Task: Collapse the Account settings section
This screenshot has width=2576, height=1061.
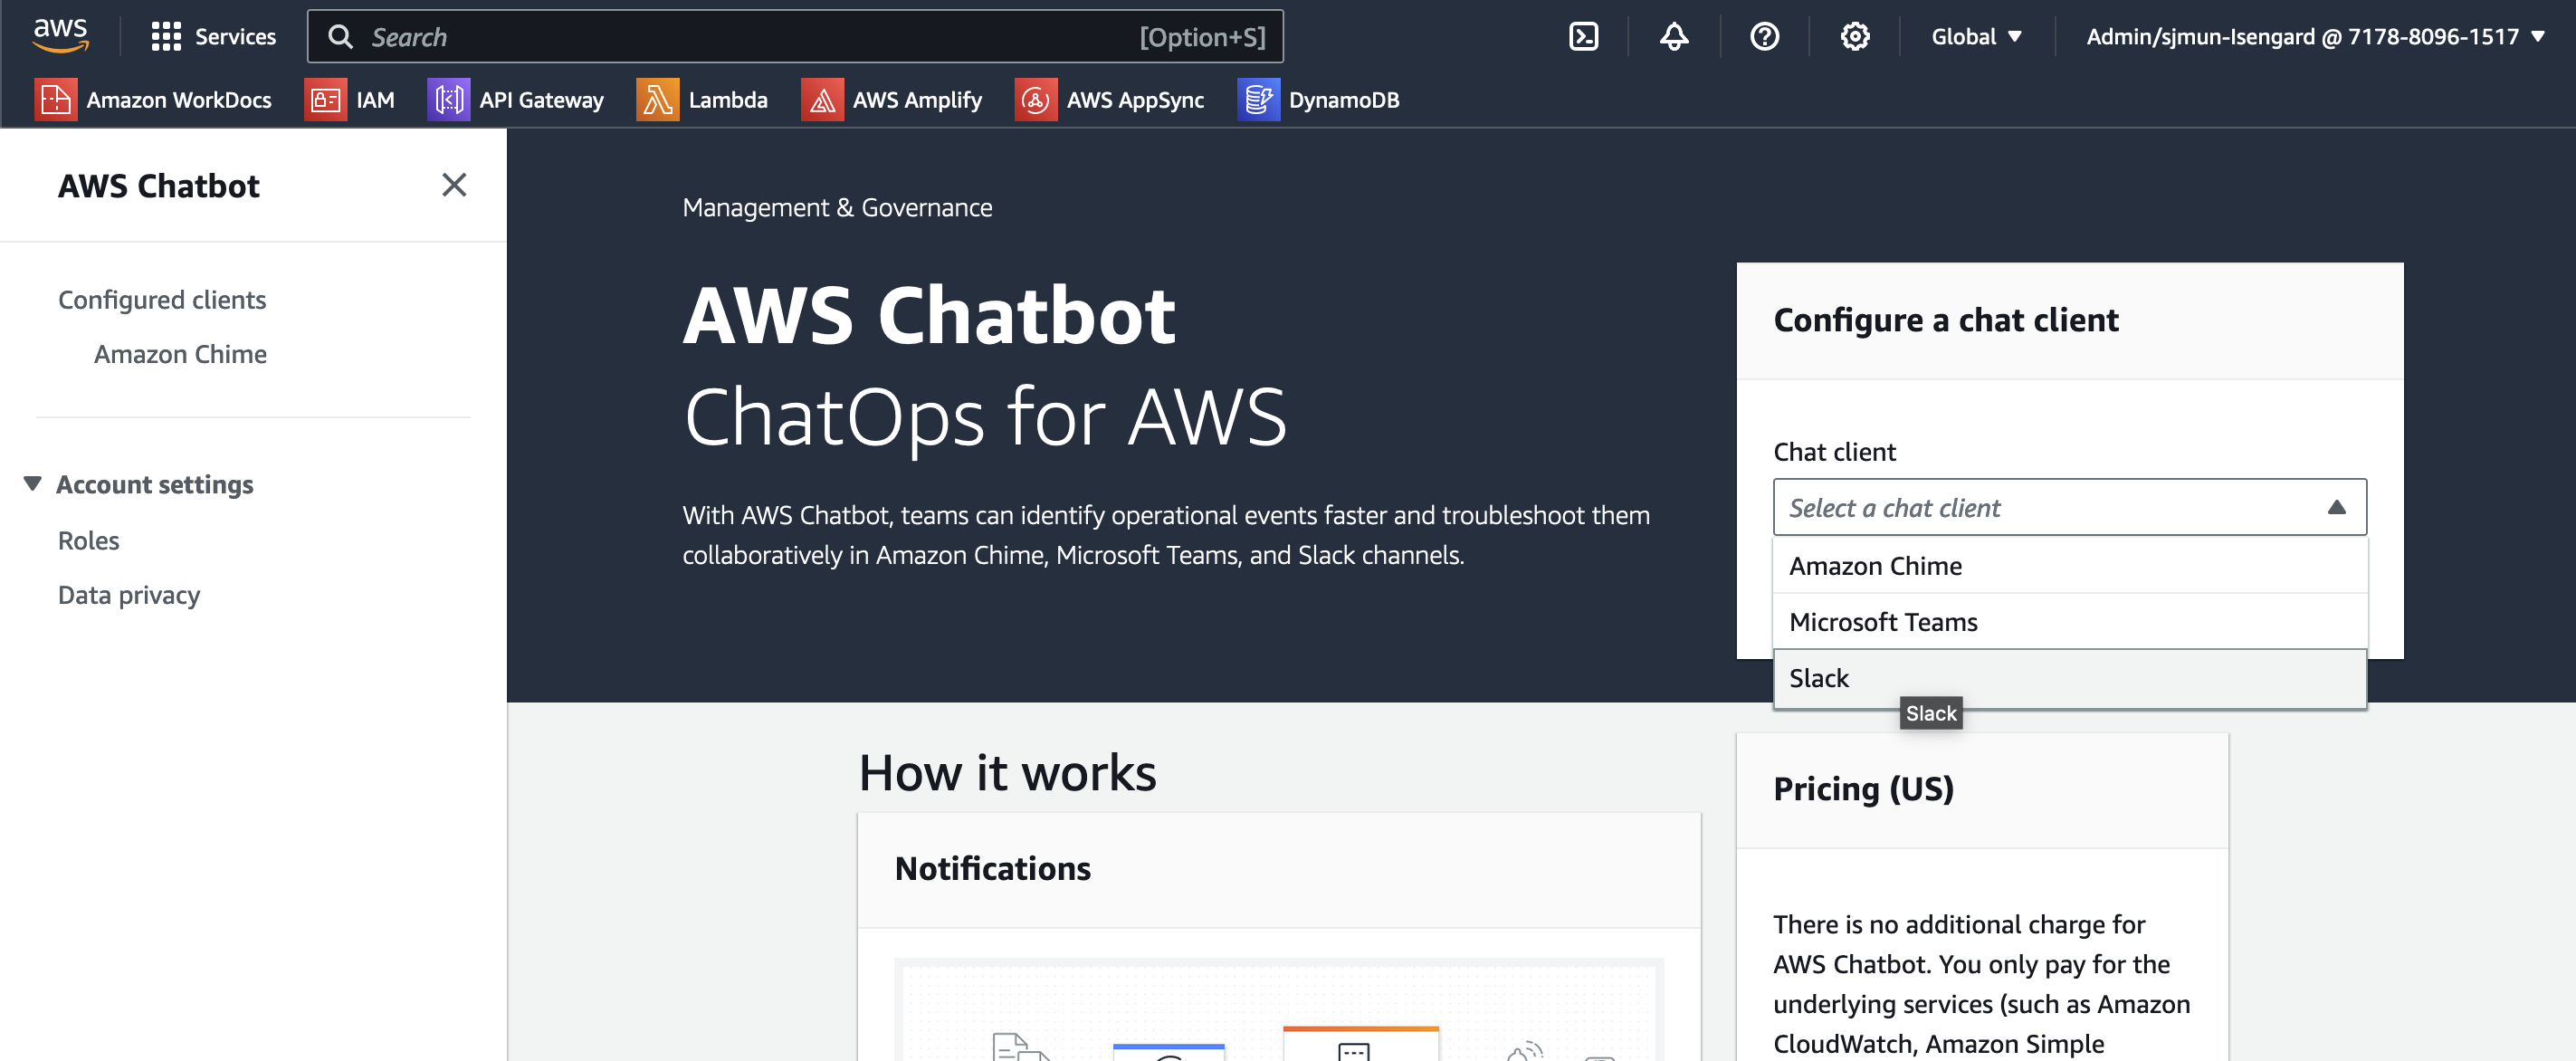Action: tap(33, 484)
